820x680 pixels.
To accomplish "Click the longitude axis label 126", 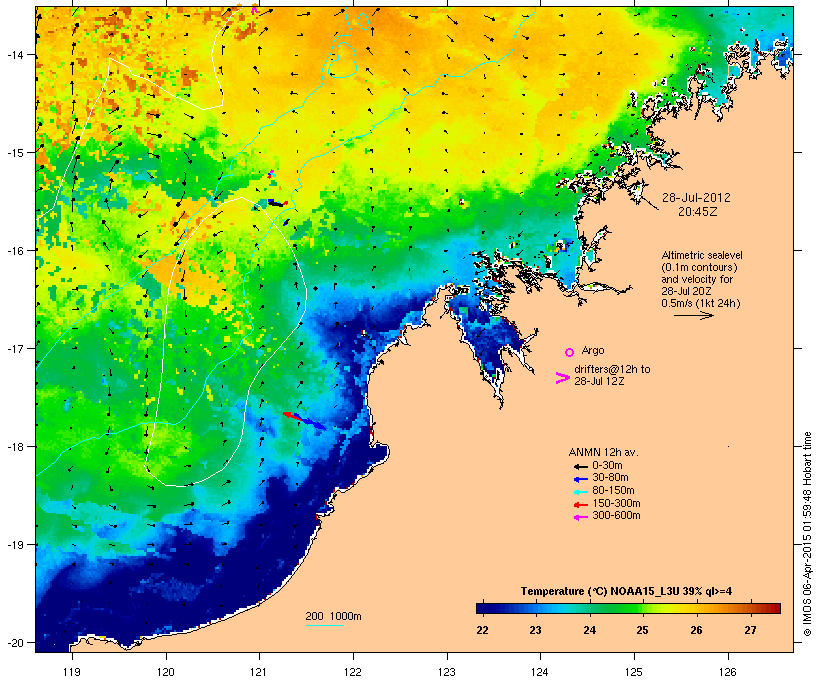I will pos(727,672).
